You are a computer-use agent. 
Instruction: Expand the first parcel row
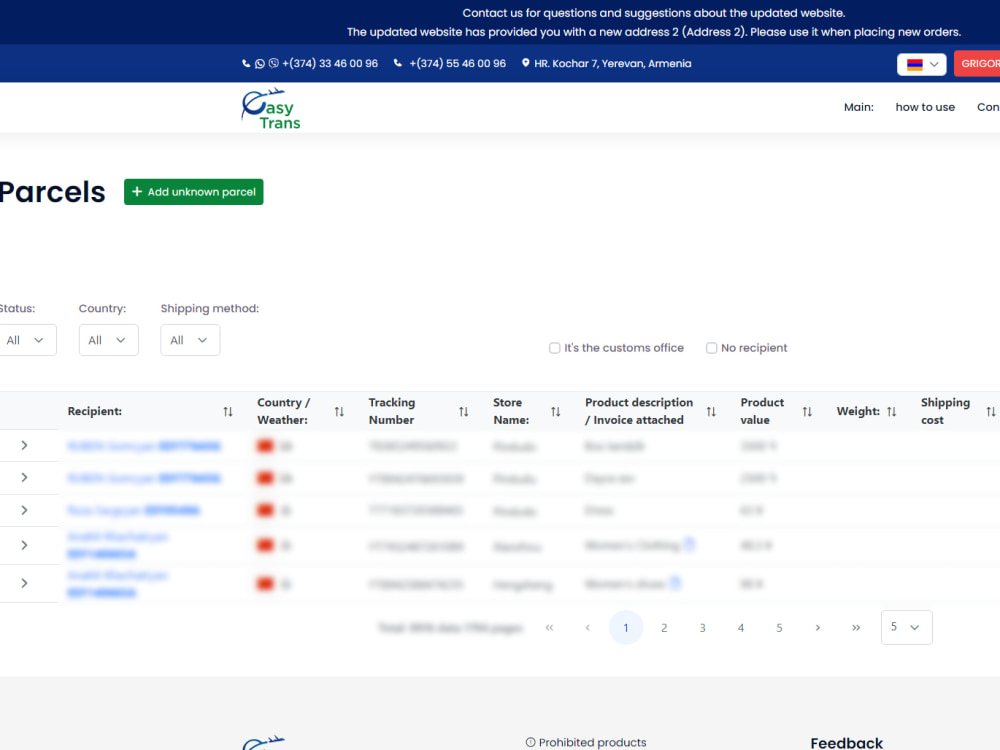(x=24, y=445)
